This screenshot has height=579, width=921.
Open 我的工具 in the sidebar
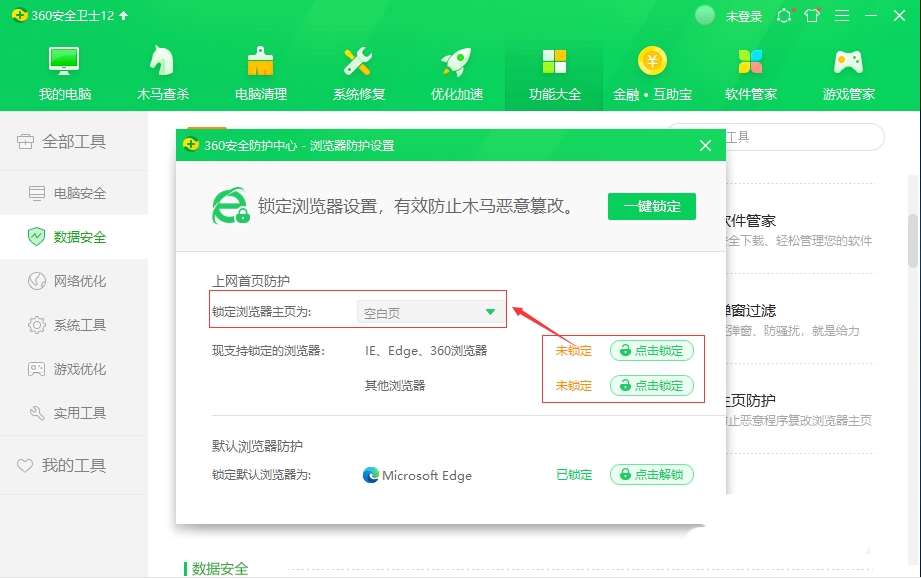coord(74,465)
